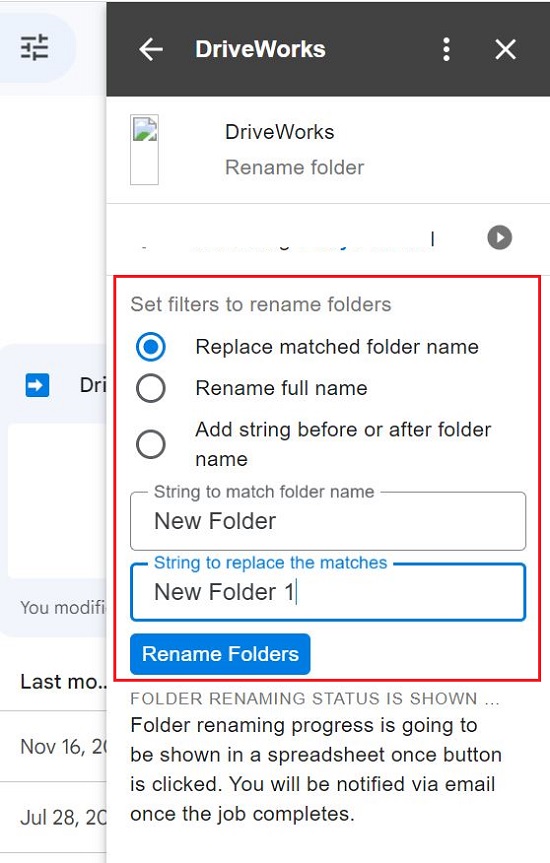Viewport: 550px width, 863px height.
Task: Click the blue arrow add-on icon
Action: (x=37, y=385)
